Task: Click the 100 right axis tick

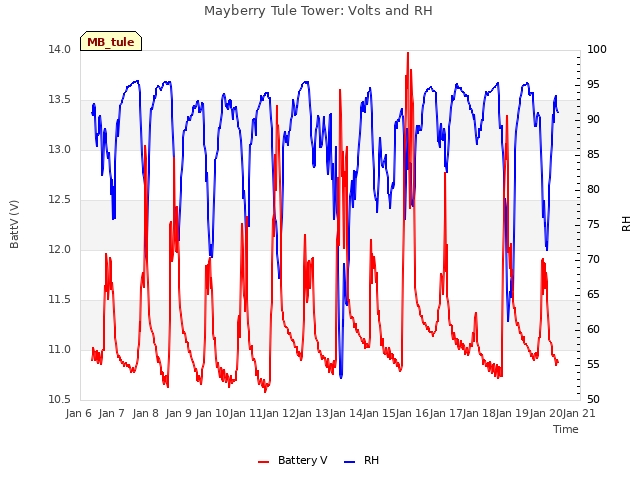Action: click(x=597, y=49)
